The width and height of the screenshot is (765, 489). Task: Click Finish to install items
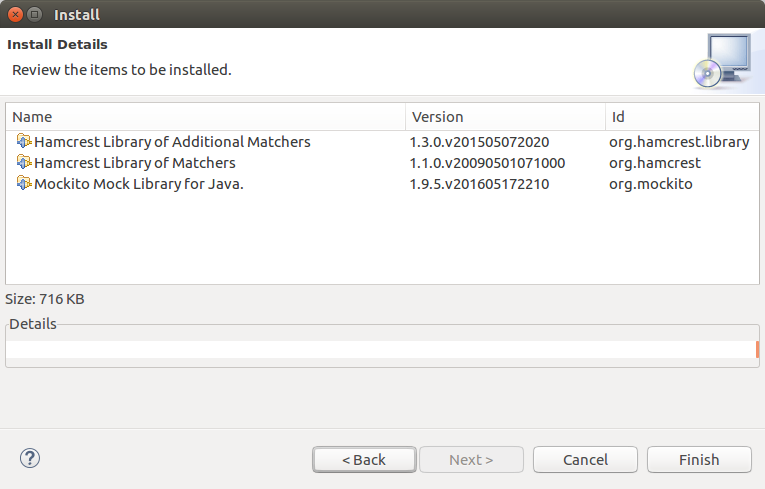(x=699, y=460)
